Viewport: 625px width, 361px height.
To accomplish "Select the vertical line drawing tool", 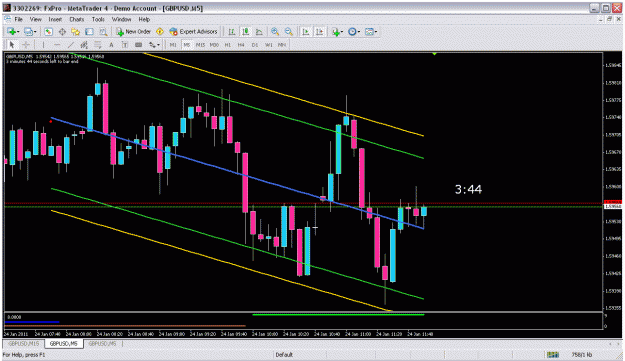I will point(43,45).
